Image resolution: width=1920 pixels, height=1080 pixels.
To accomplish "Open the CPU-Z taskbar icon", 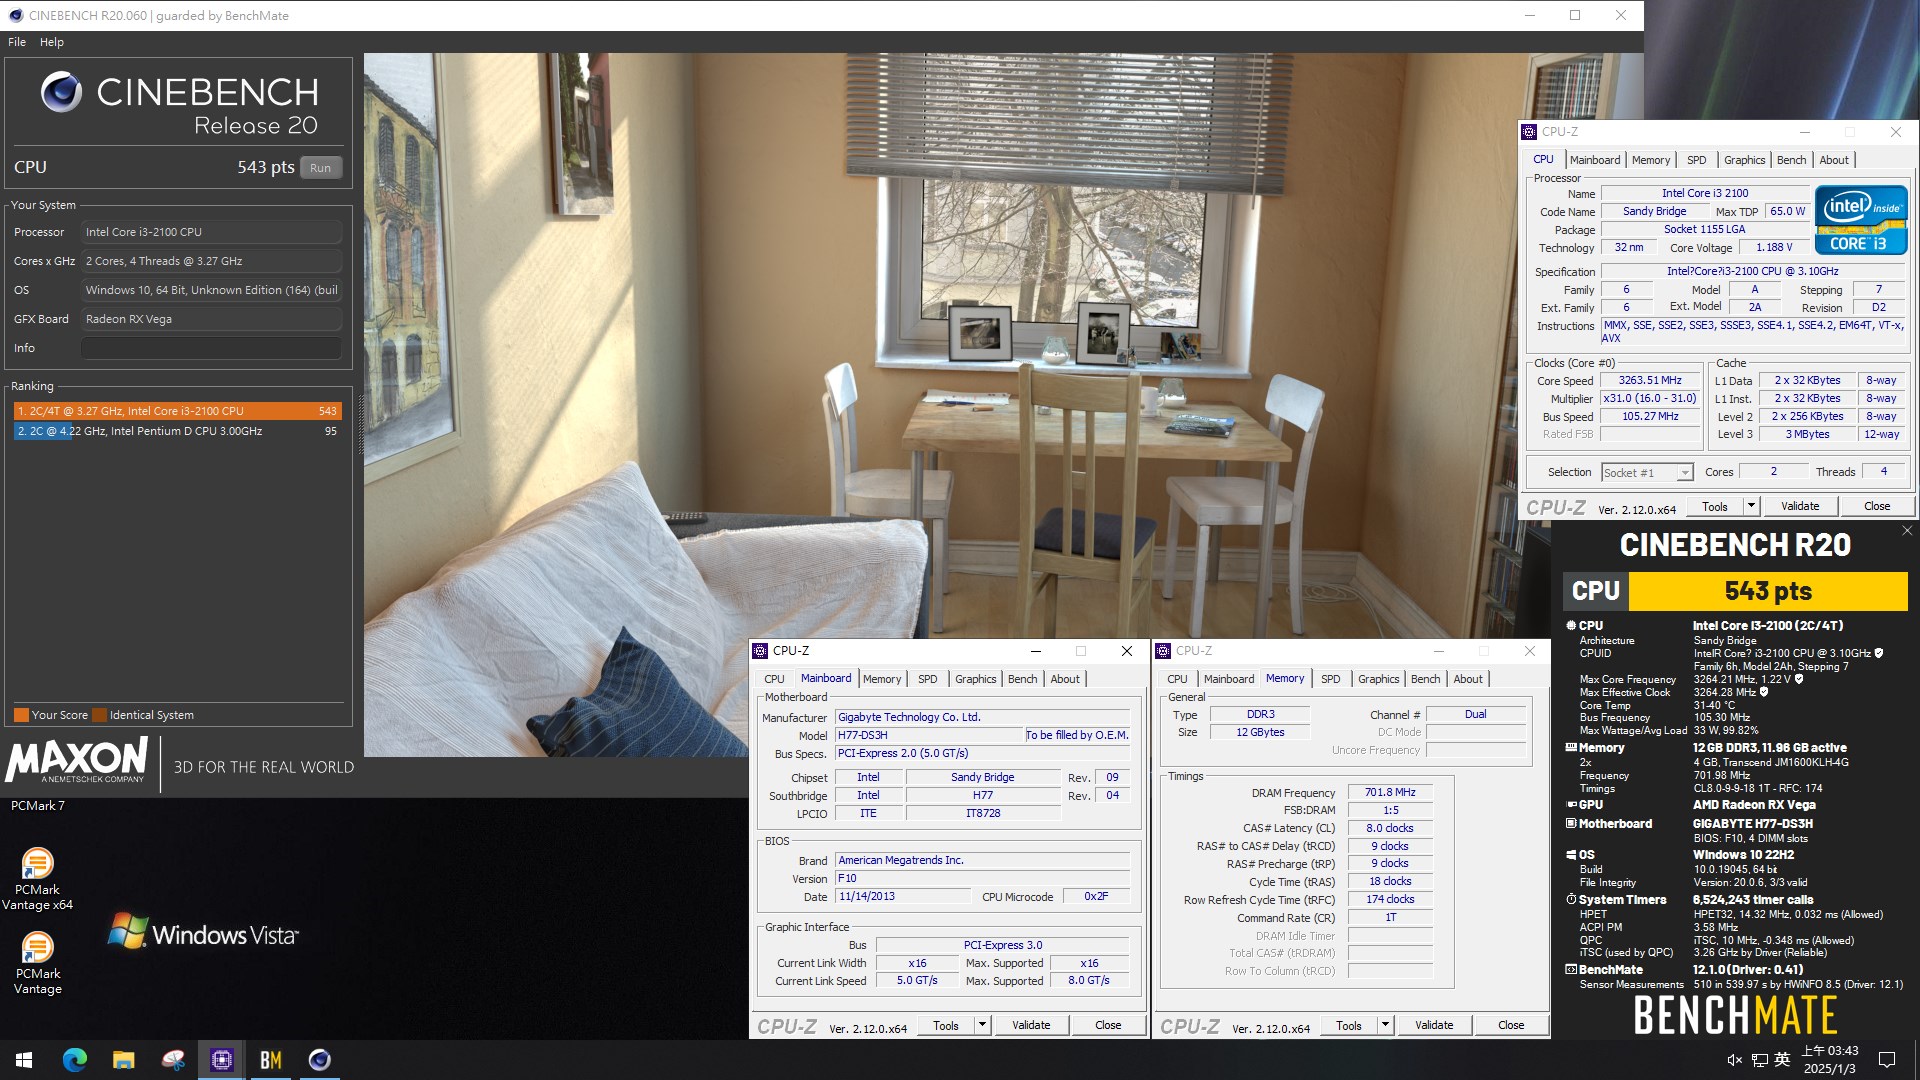I will [x=222, y=1059].
